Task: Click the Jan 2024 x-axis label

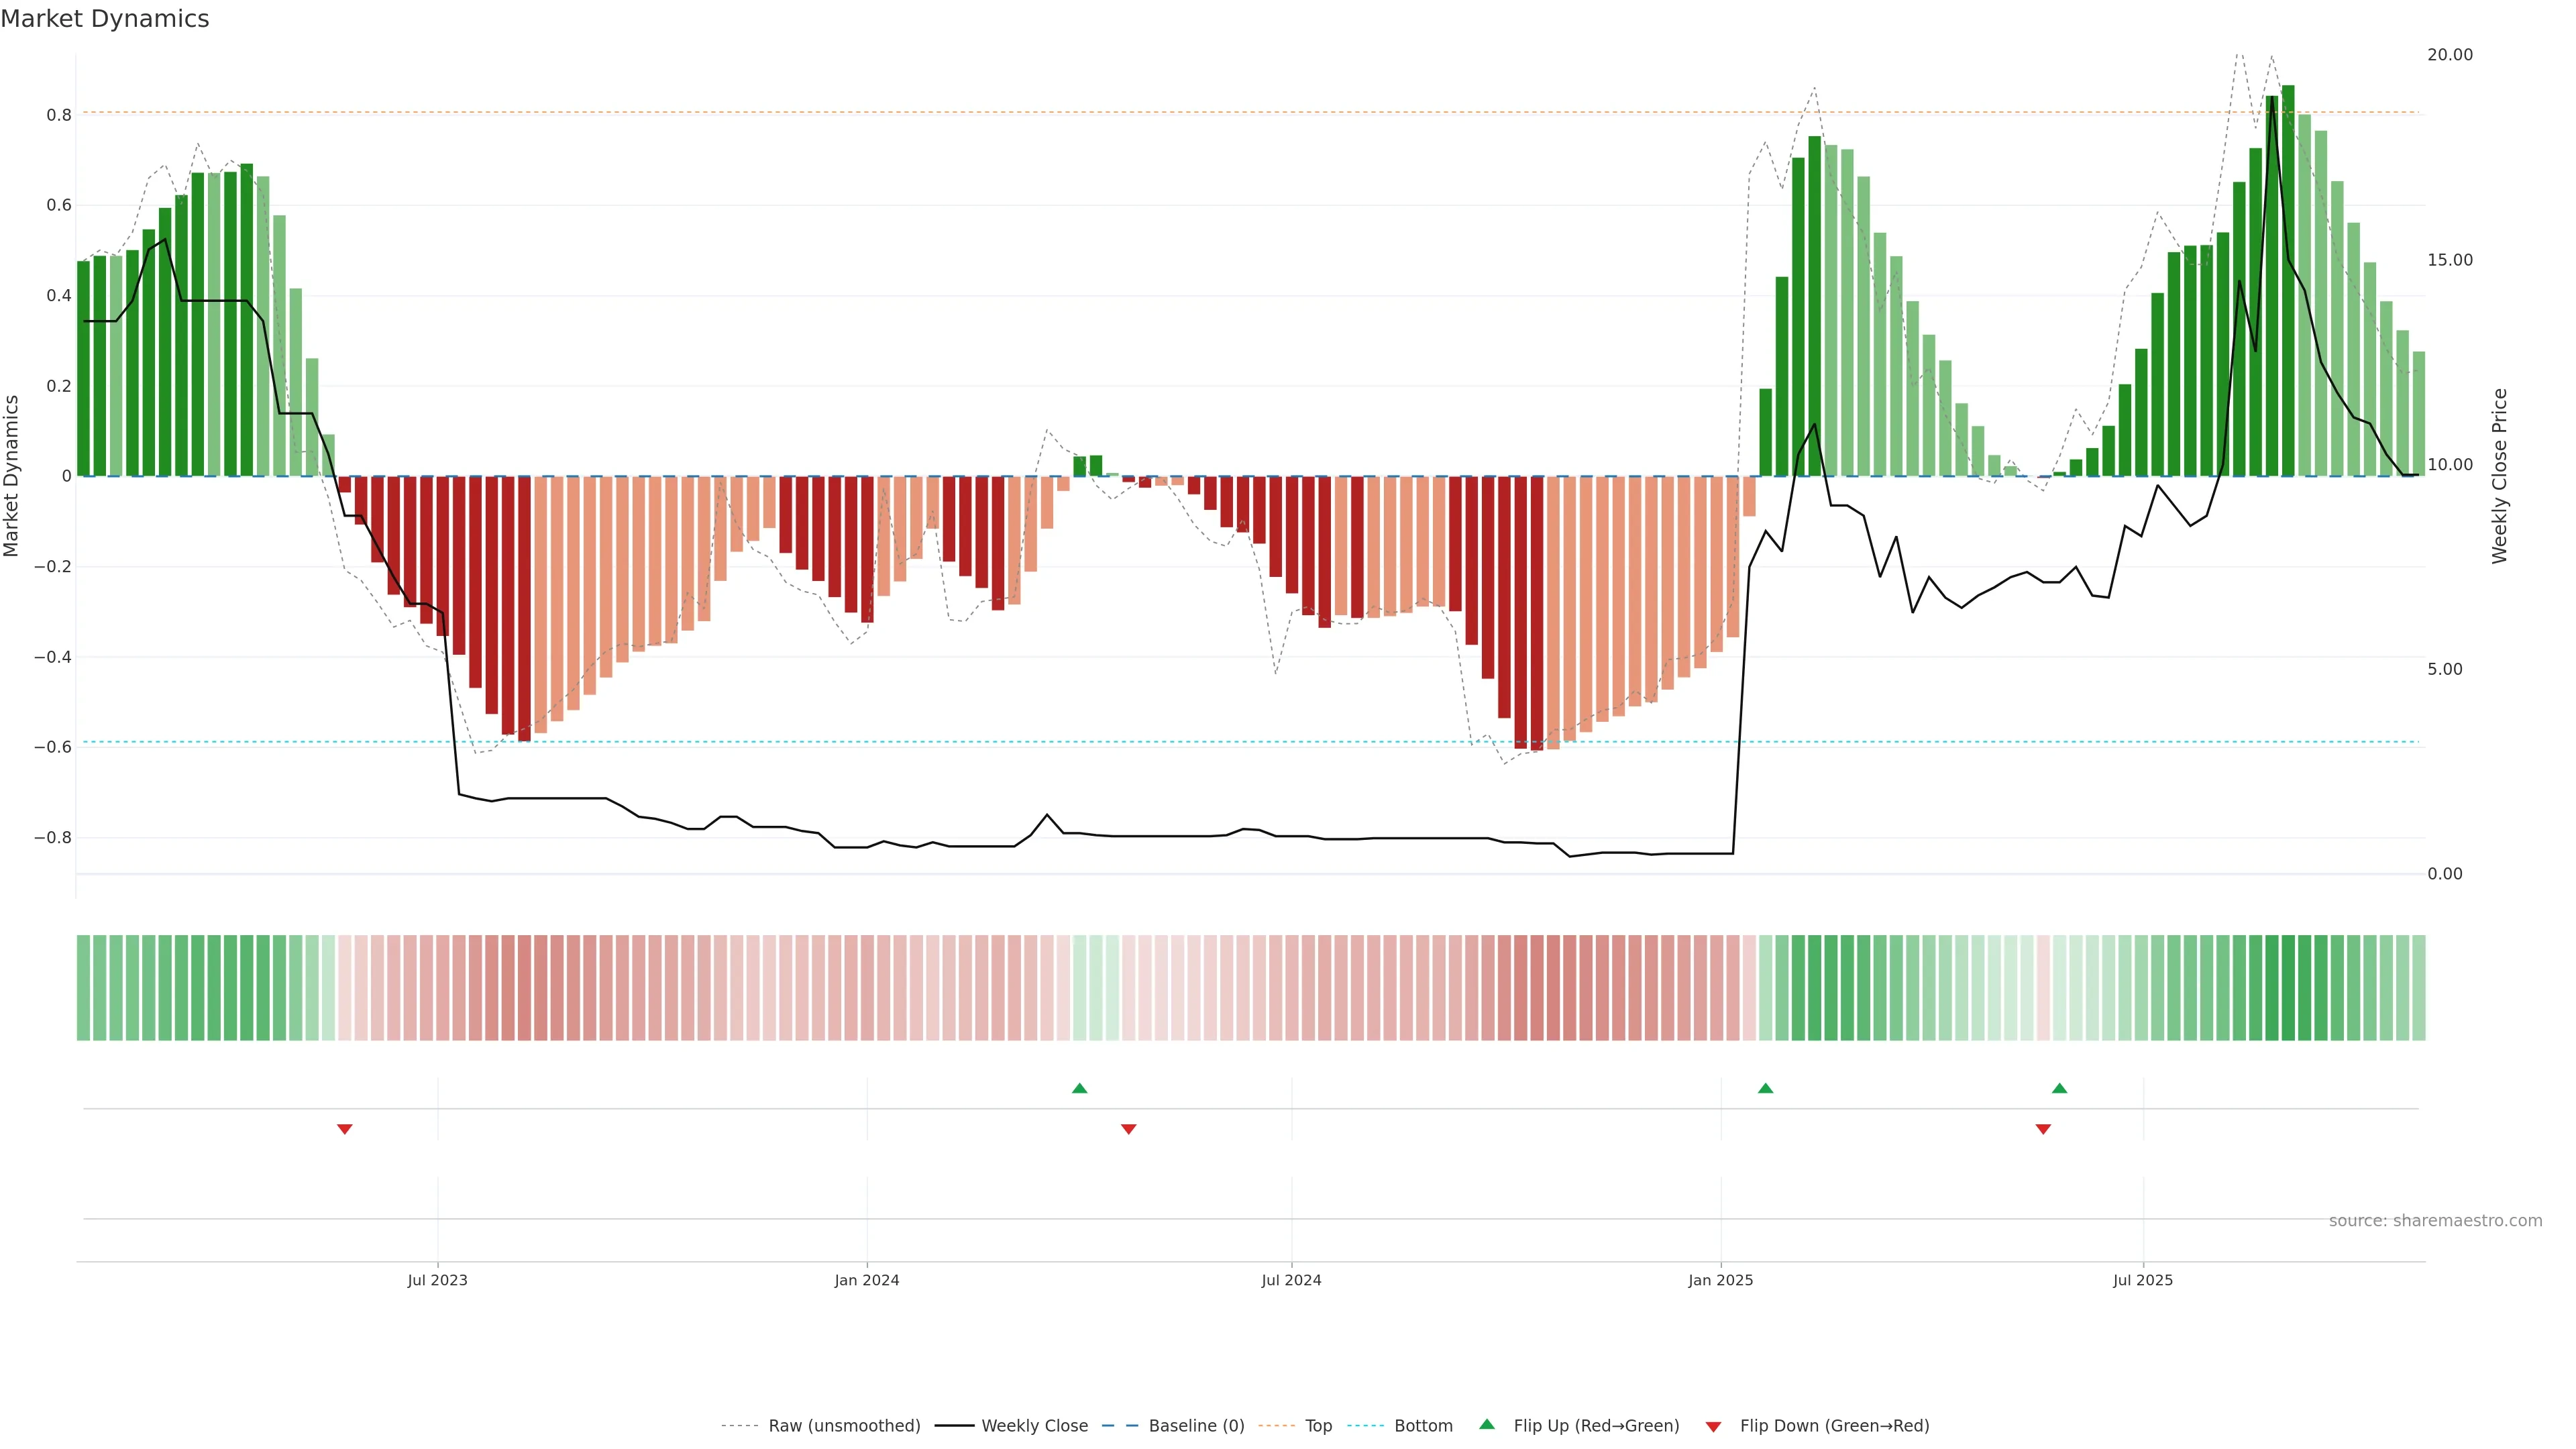Action: 867,1280
